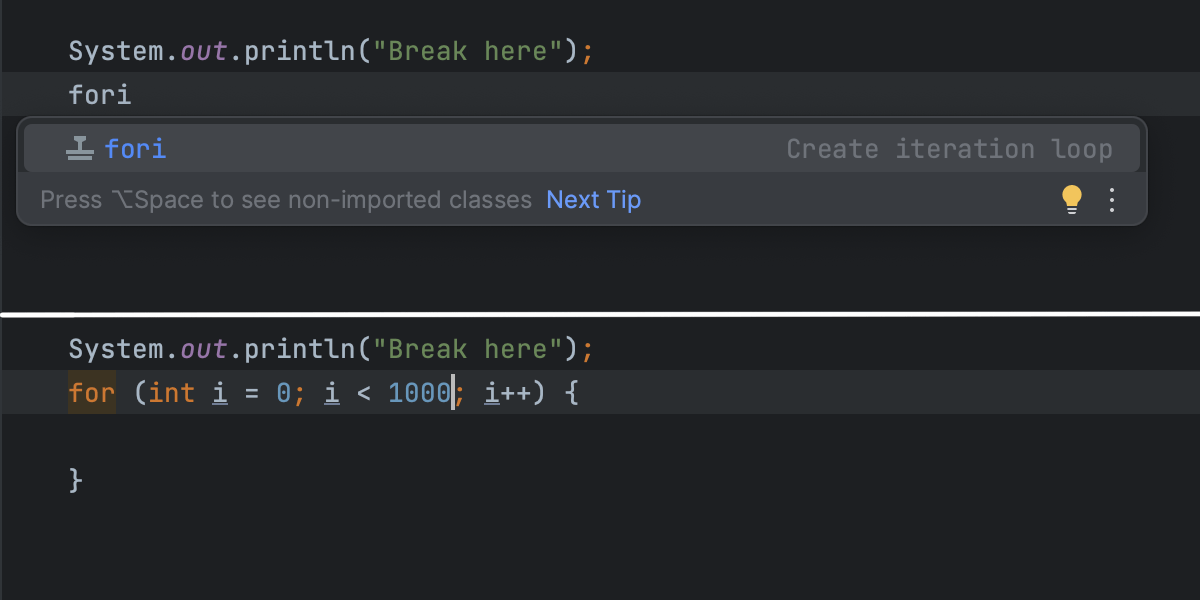Click the 'Create iteration loop' description text
Screen dimensions: 1200x600
pyautogui.click(x=949, y=149)
